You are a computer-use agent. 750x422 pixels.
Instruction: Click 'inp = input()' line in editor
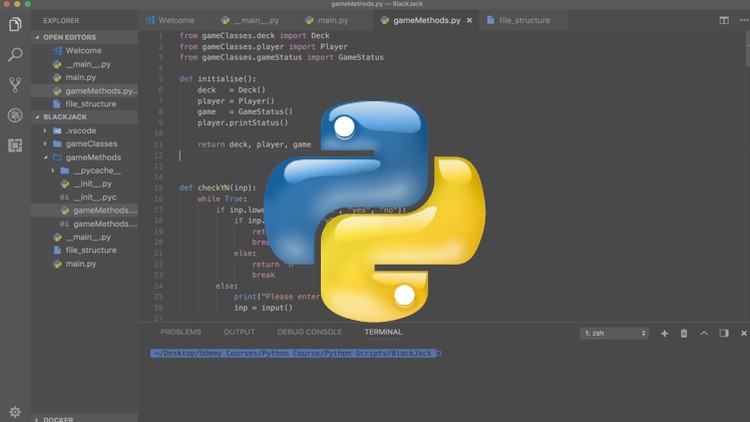point(263,308)
